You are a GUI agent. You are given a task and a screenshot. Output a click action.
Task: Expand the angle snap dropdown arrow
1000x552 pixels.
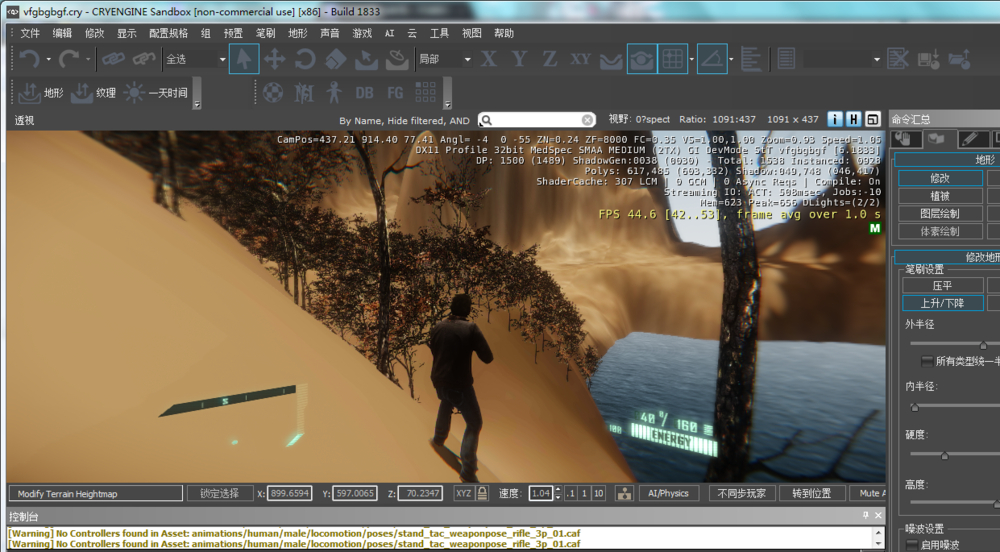[732, 60]
